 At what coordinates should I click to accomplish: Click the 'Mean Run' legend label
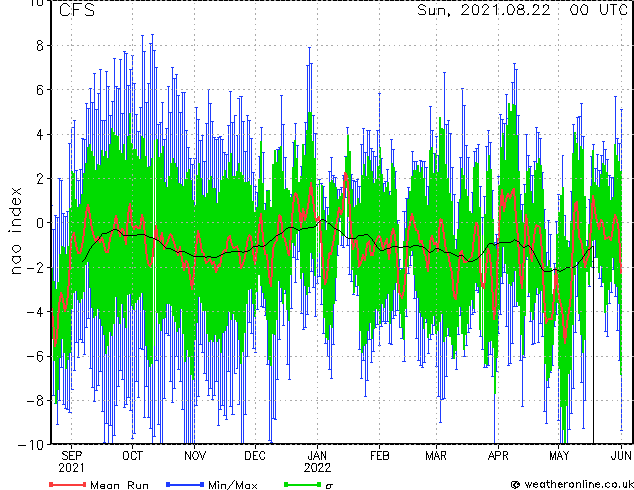[119, 485]
